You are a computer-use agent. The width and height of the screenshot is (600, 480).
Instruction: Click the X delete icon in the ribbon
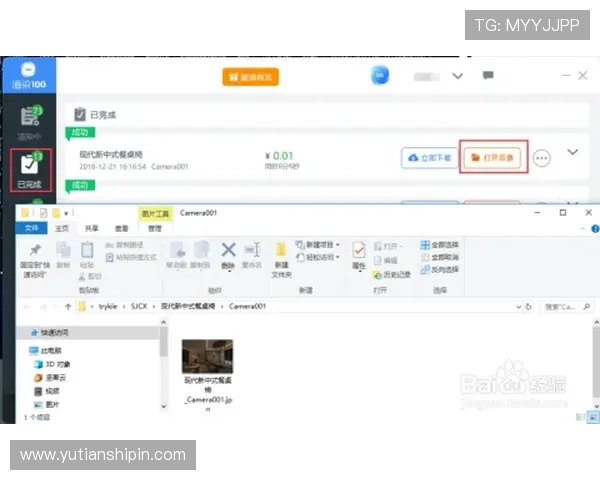click(228, 250)
